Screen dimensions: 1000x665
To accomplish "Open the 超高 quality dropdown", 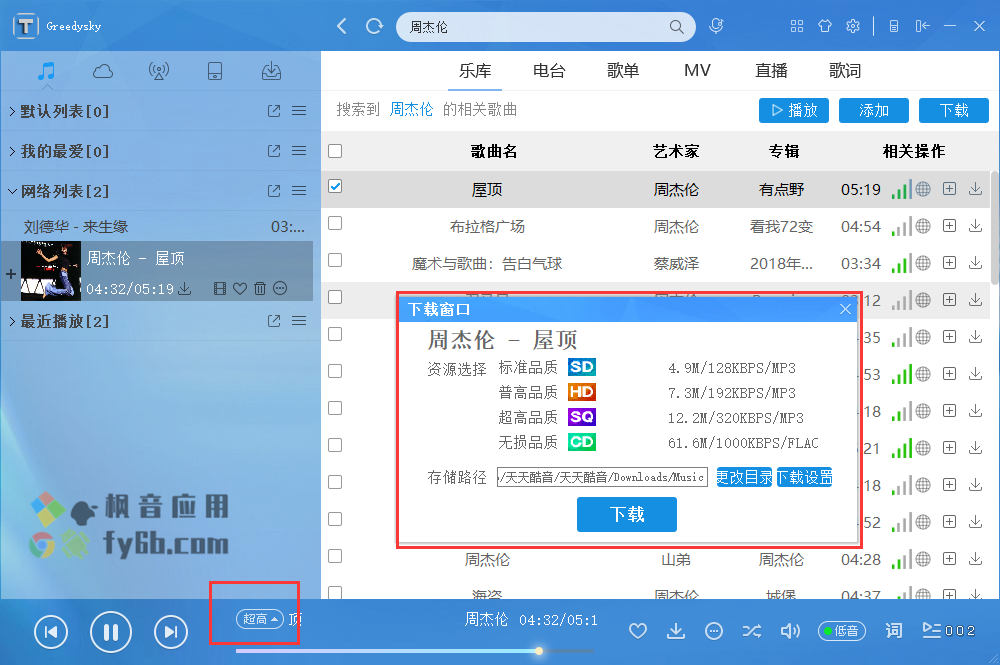I will coord(260,619).
